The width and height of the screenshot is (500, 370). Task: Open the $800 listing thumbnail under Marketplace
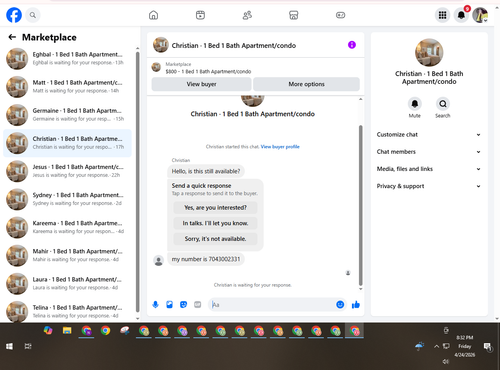tap(156, 67)
